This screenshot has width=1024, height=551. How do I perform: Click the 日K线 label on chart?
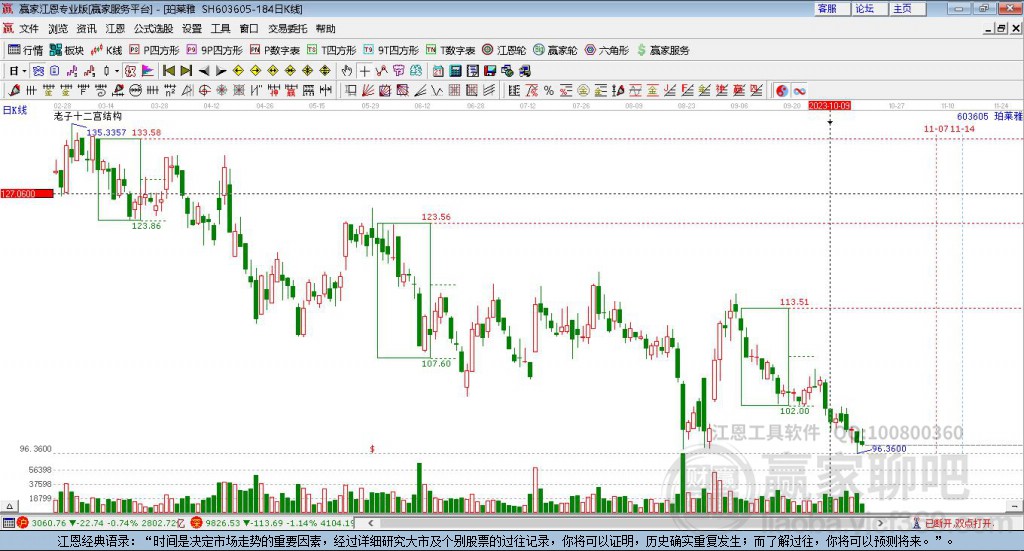[x=15, y=110]
